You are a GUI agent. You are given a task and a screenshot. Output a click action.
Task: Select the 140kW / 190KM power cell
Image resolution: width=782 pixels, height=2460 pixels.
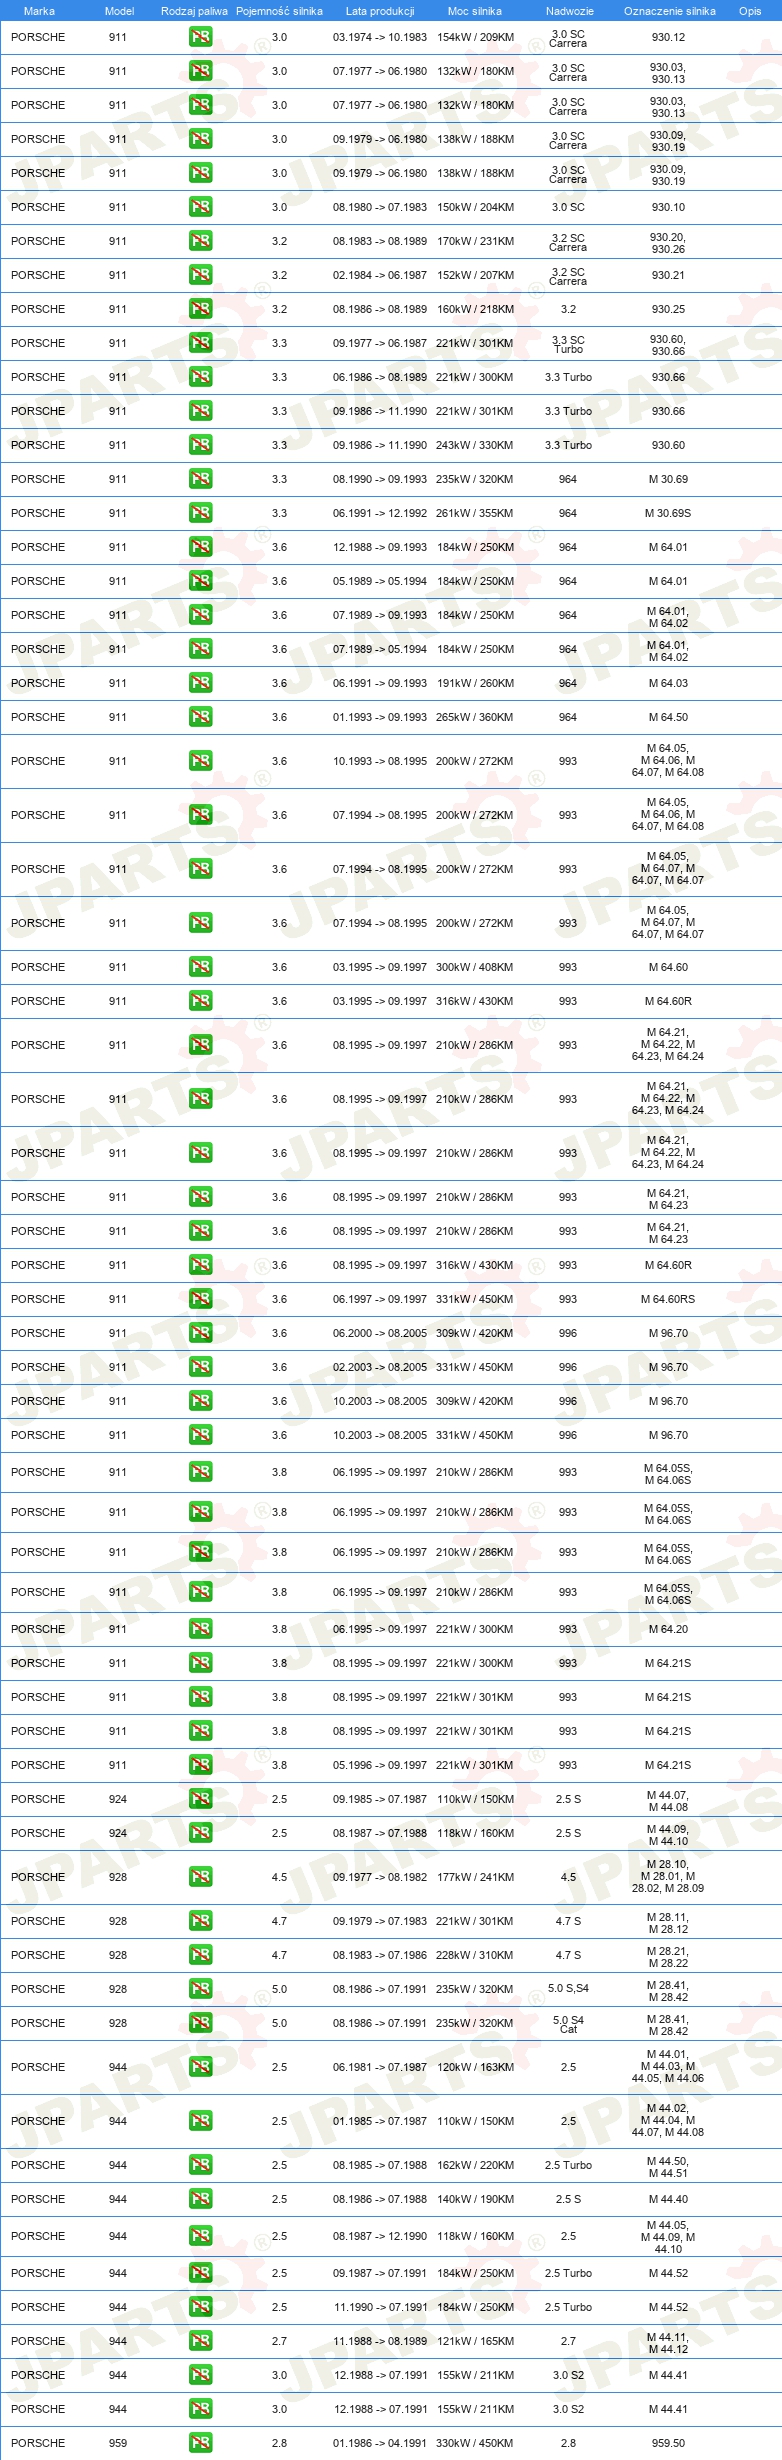click(475, 2199)
